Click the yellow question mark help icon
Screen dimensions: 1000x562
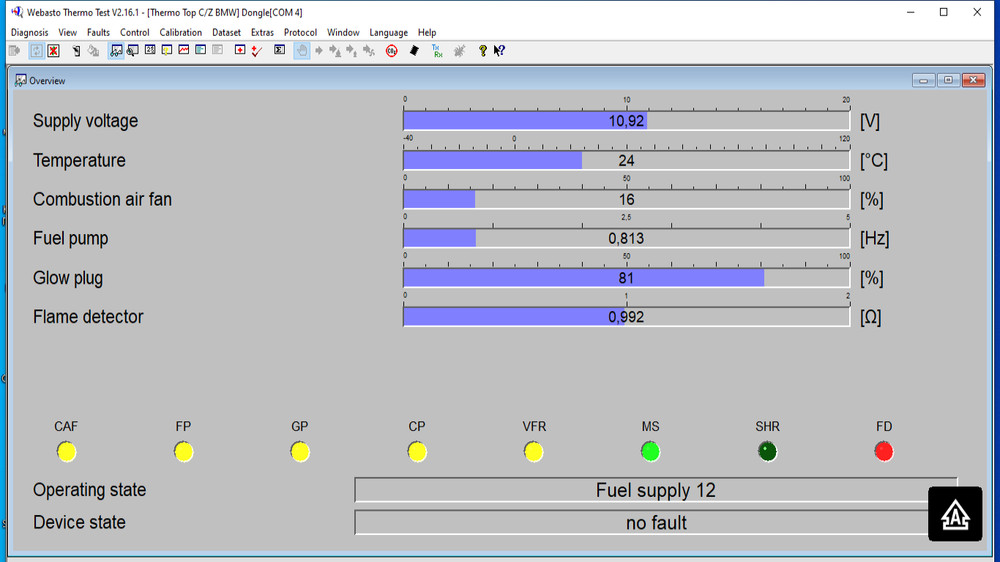[483, 51]
